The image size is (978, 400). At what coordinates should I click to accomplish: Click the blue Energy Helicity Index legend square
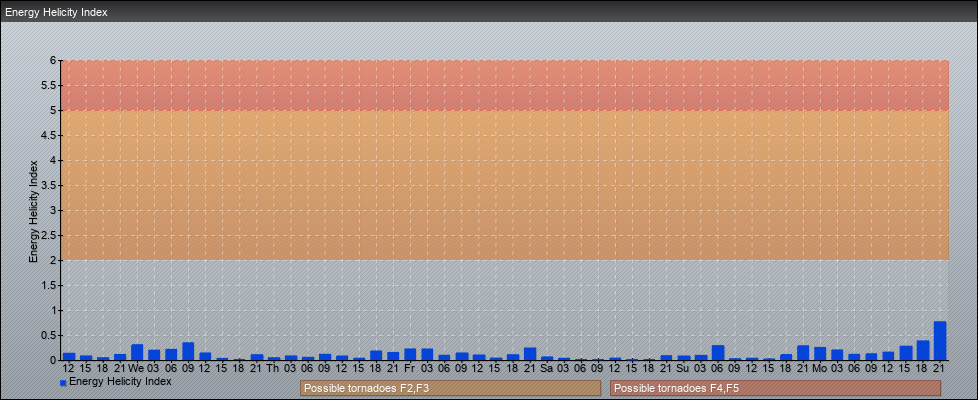(63, 383)
